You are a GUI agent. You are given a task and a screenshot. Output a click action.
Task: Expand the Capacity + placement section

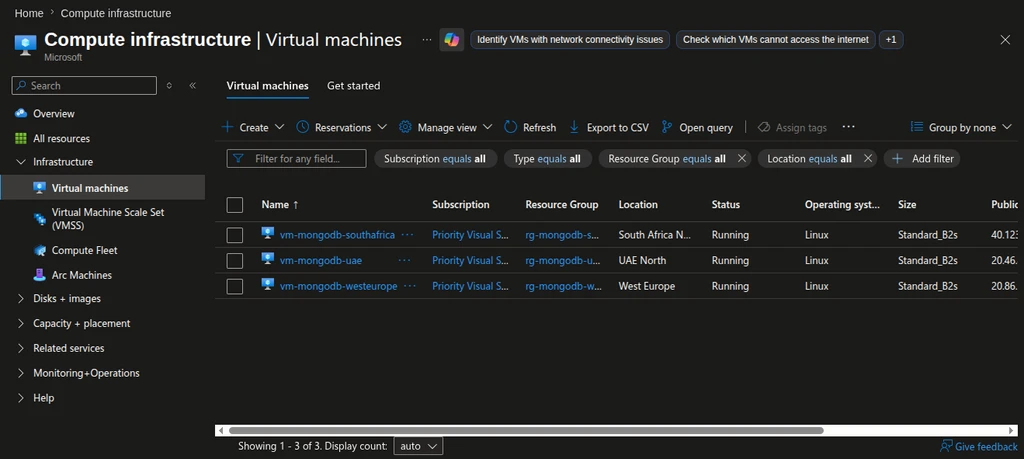21,324
